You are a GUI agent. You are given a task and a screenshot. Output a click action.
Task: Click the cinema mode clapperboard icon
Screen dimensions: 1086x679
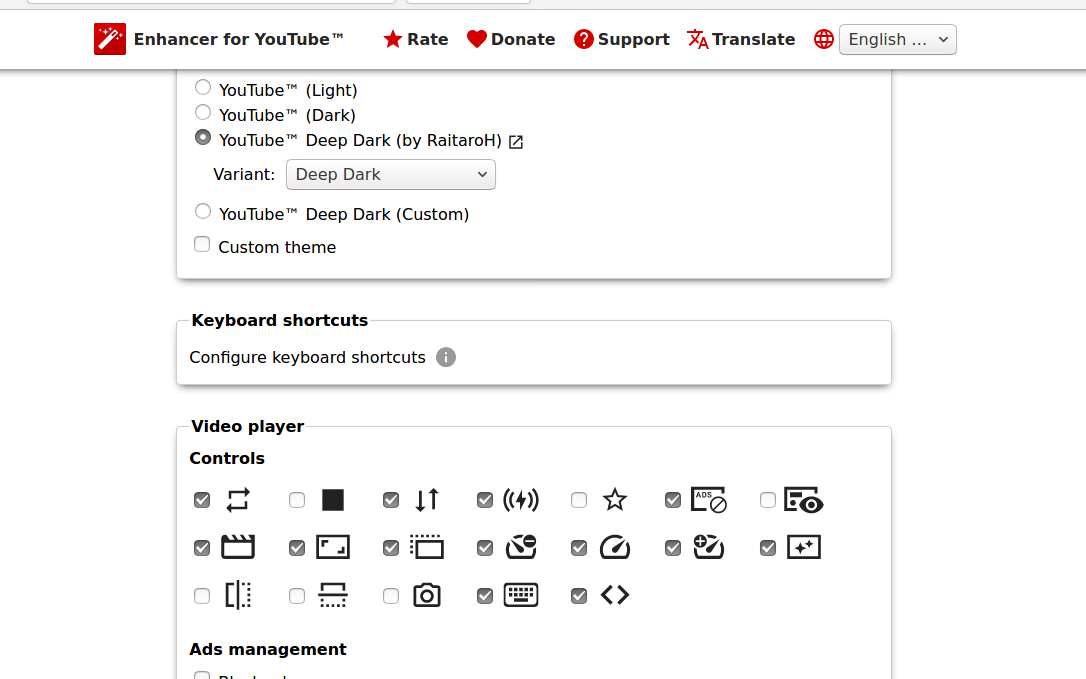point(238,547)
